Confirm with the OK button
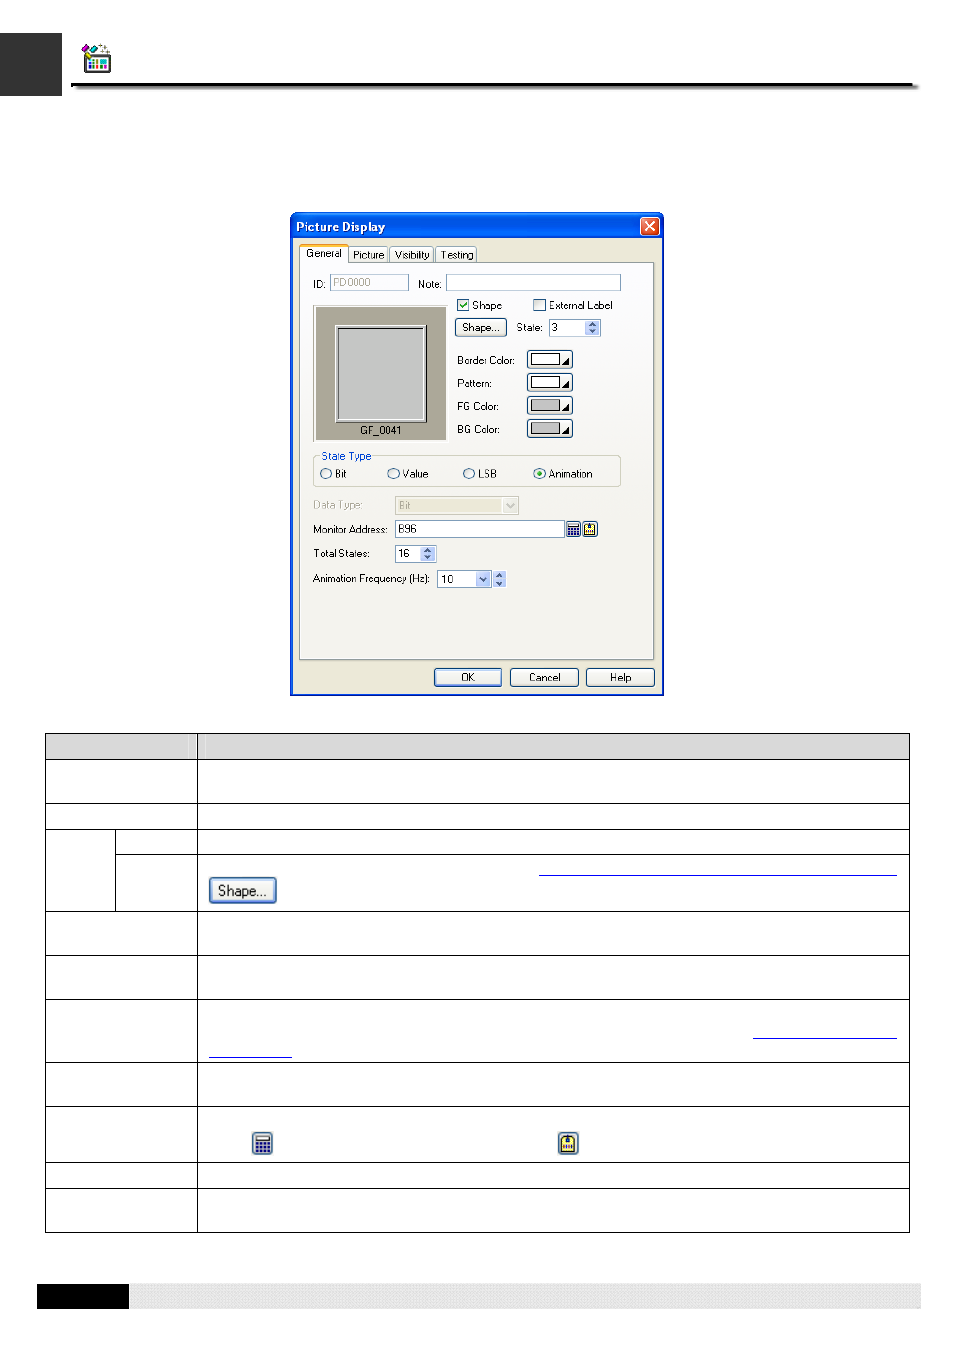Image resolution: width=954 pixels, height=1350 pixels. (x=468, y=677)
